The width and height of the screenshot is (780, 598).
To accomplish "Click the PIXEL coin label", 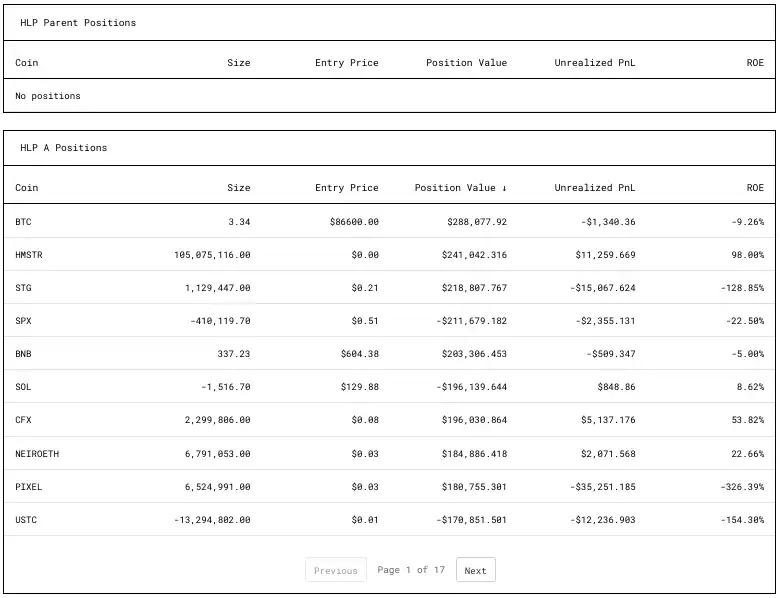I will 29,487.
